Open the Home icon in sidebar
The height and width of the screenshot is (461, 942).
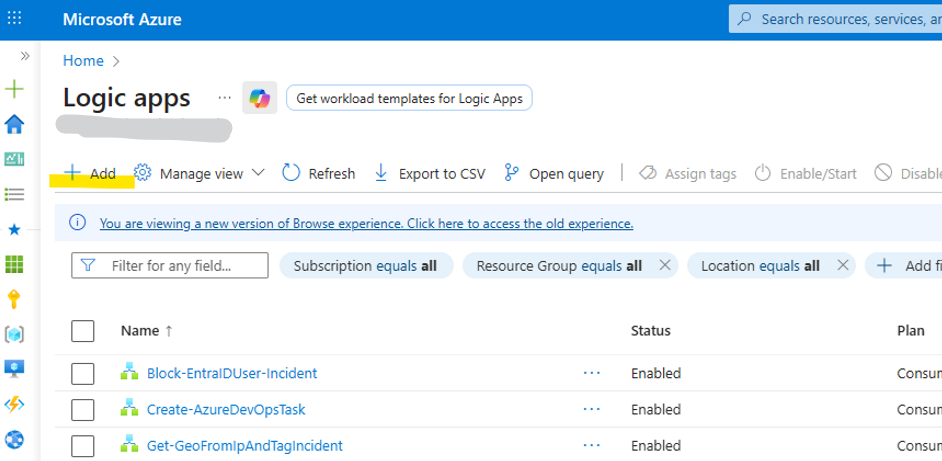click(x=14, y=124)
